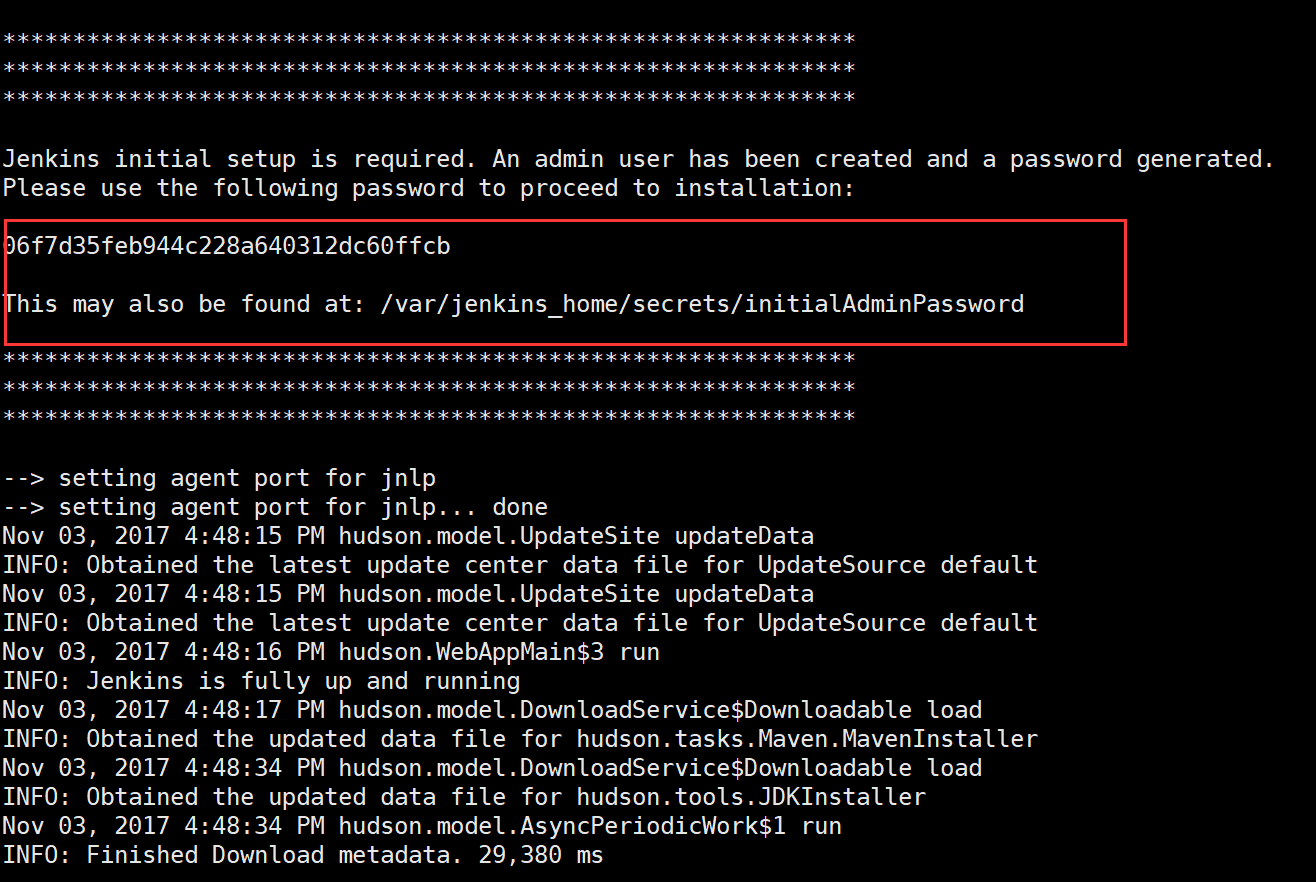Click the first "--> setting agent port for jnlp" line
Viewport: 1316px width, 882px height.
tap(219, 478)
